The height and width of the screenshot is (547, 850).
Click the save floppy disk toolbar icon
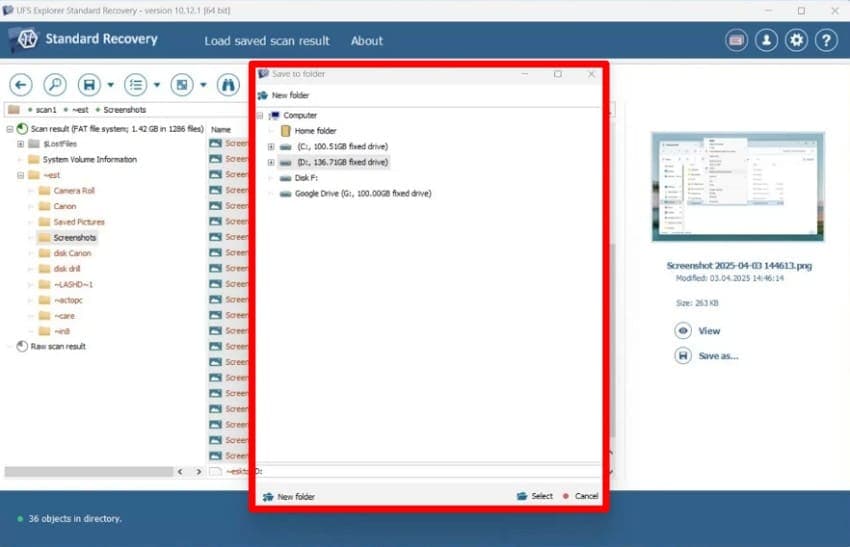tap(89, 85)
